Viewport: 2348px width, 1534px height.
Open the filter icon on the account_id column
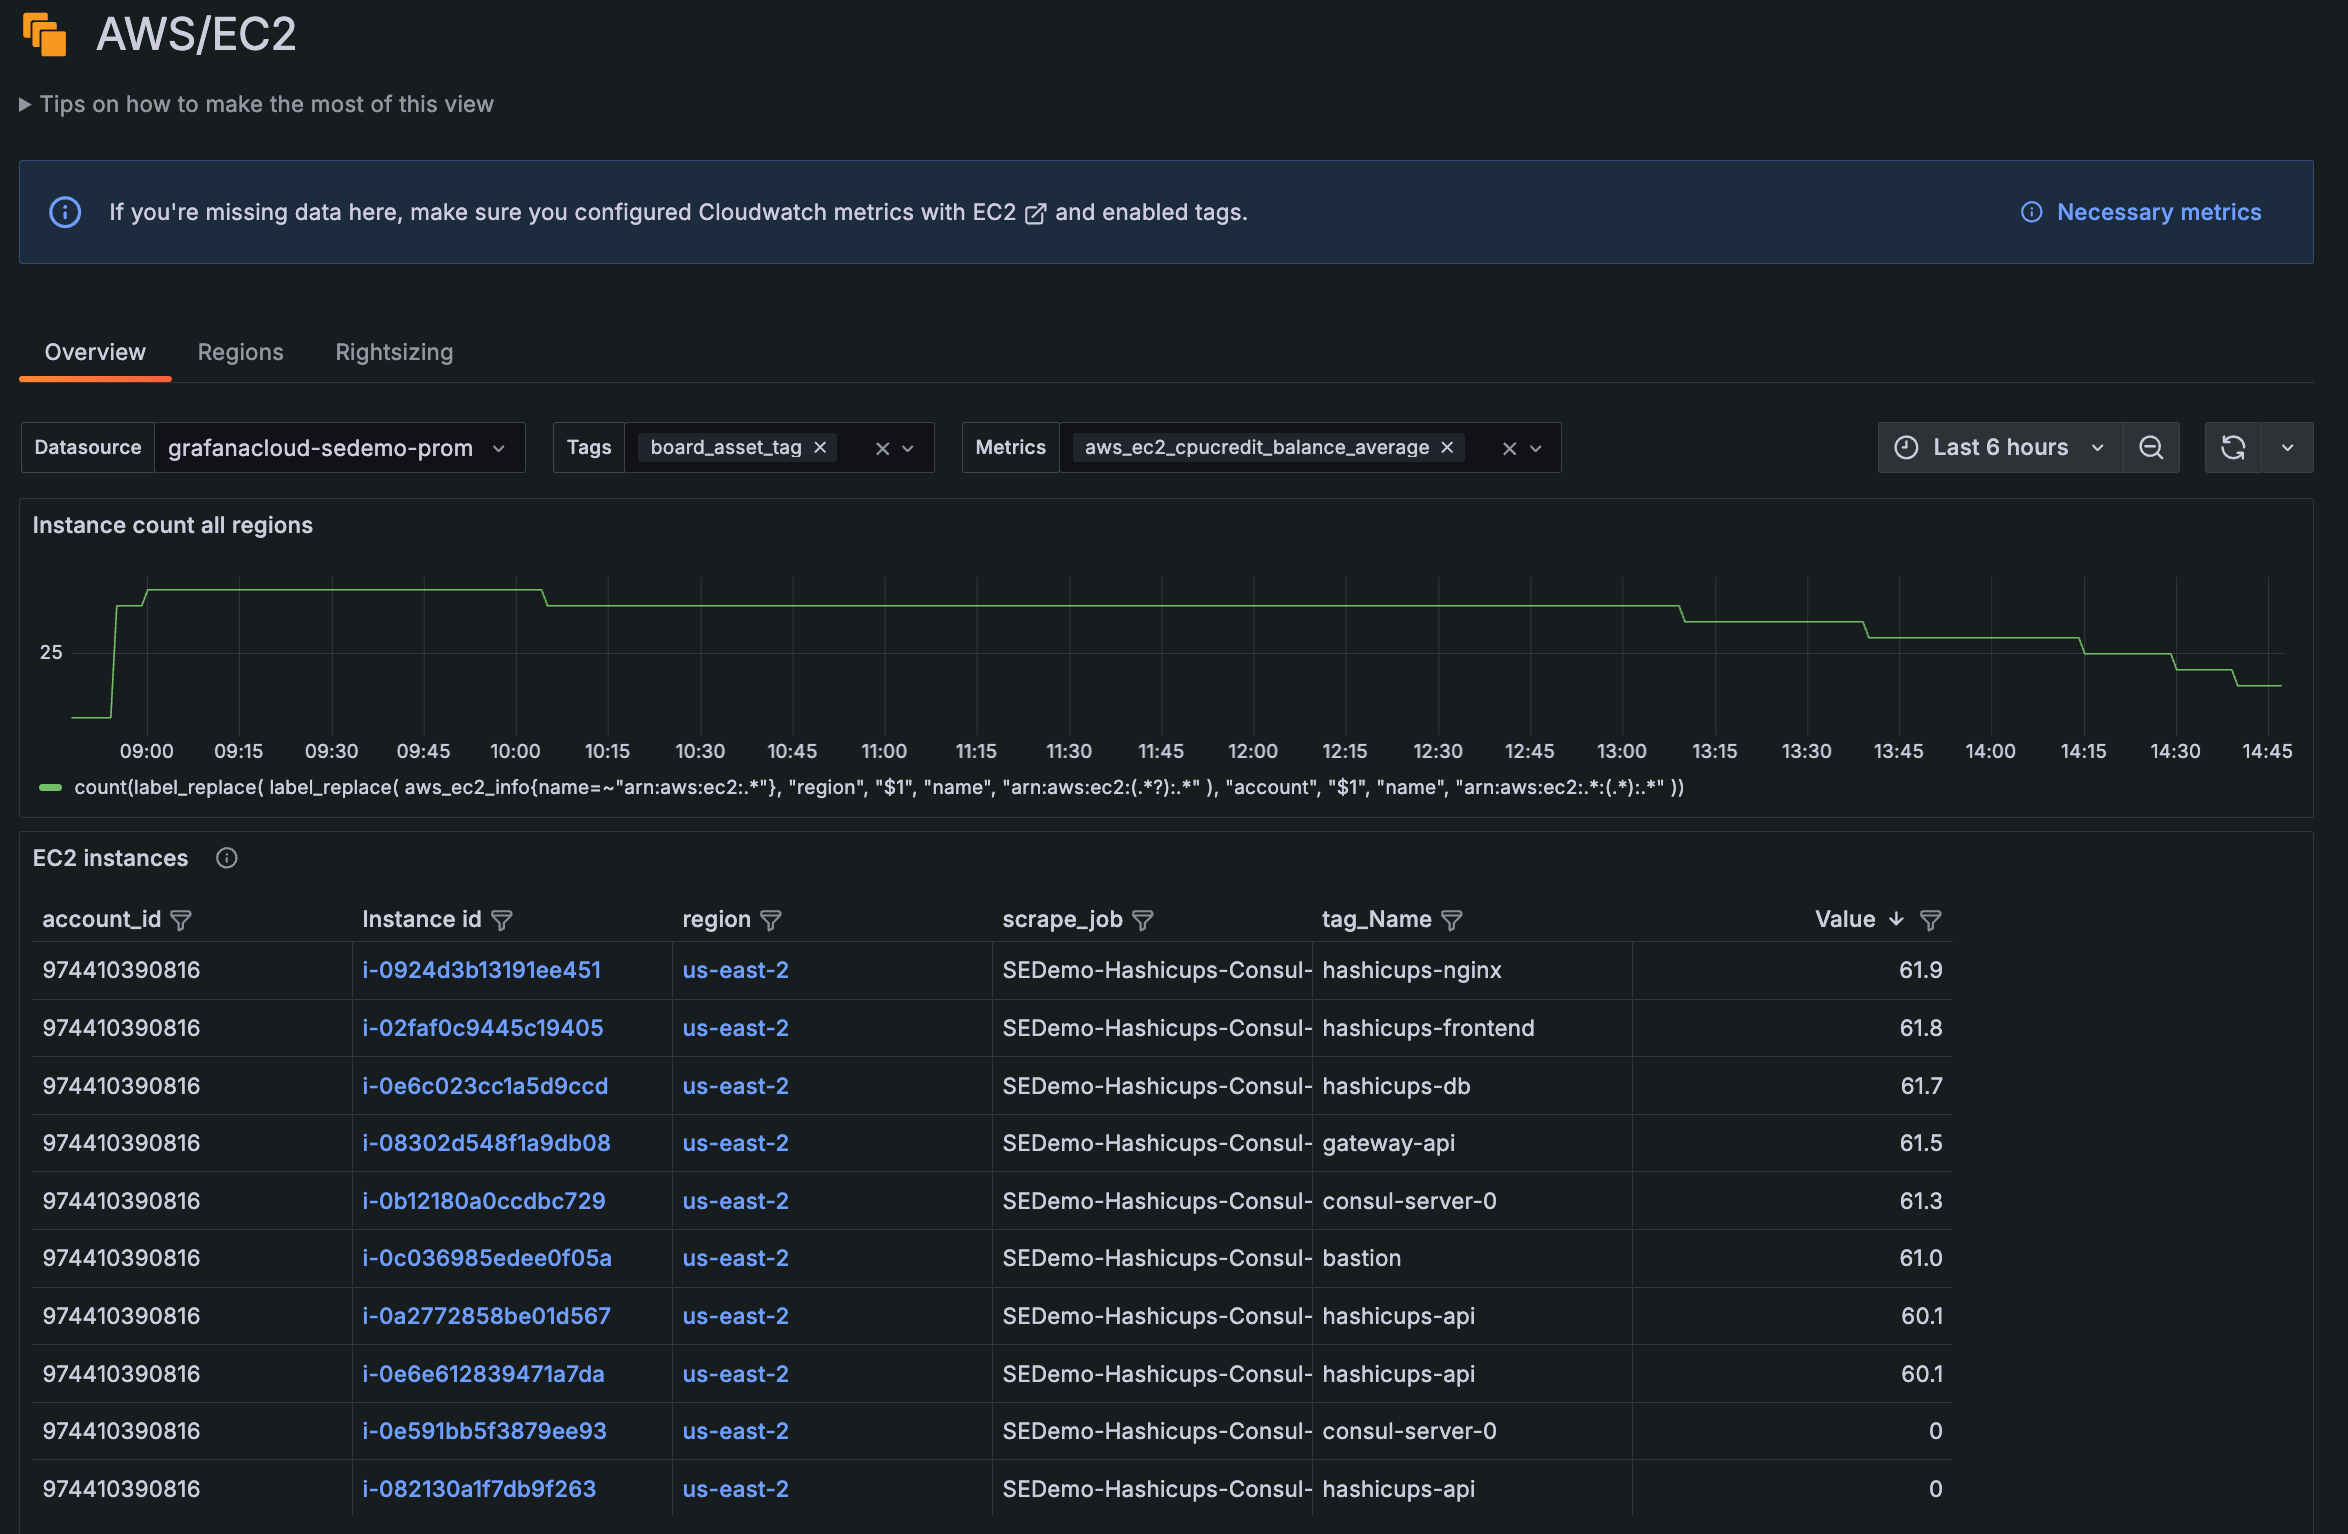(x=183, y=919)
